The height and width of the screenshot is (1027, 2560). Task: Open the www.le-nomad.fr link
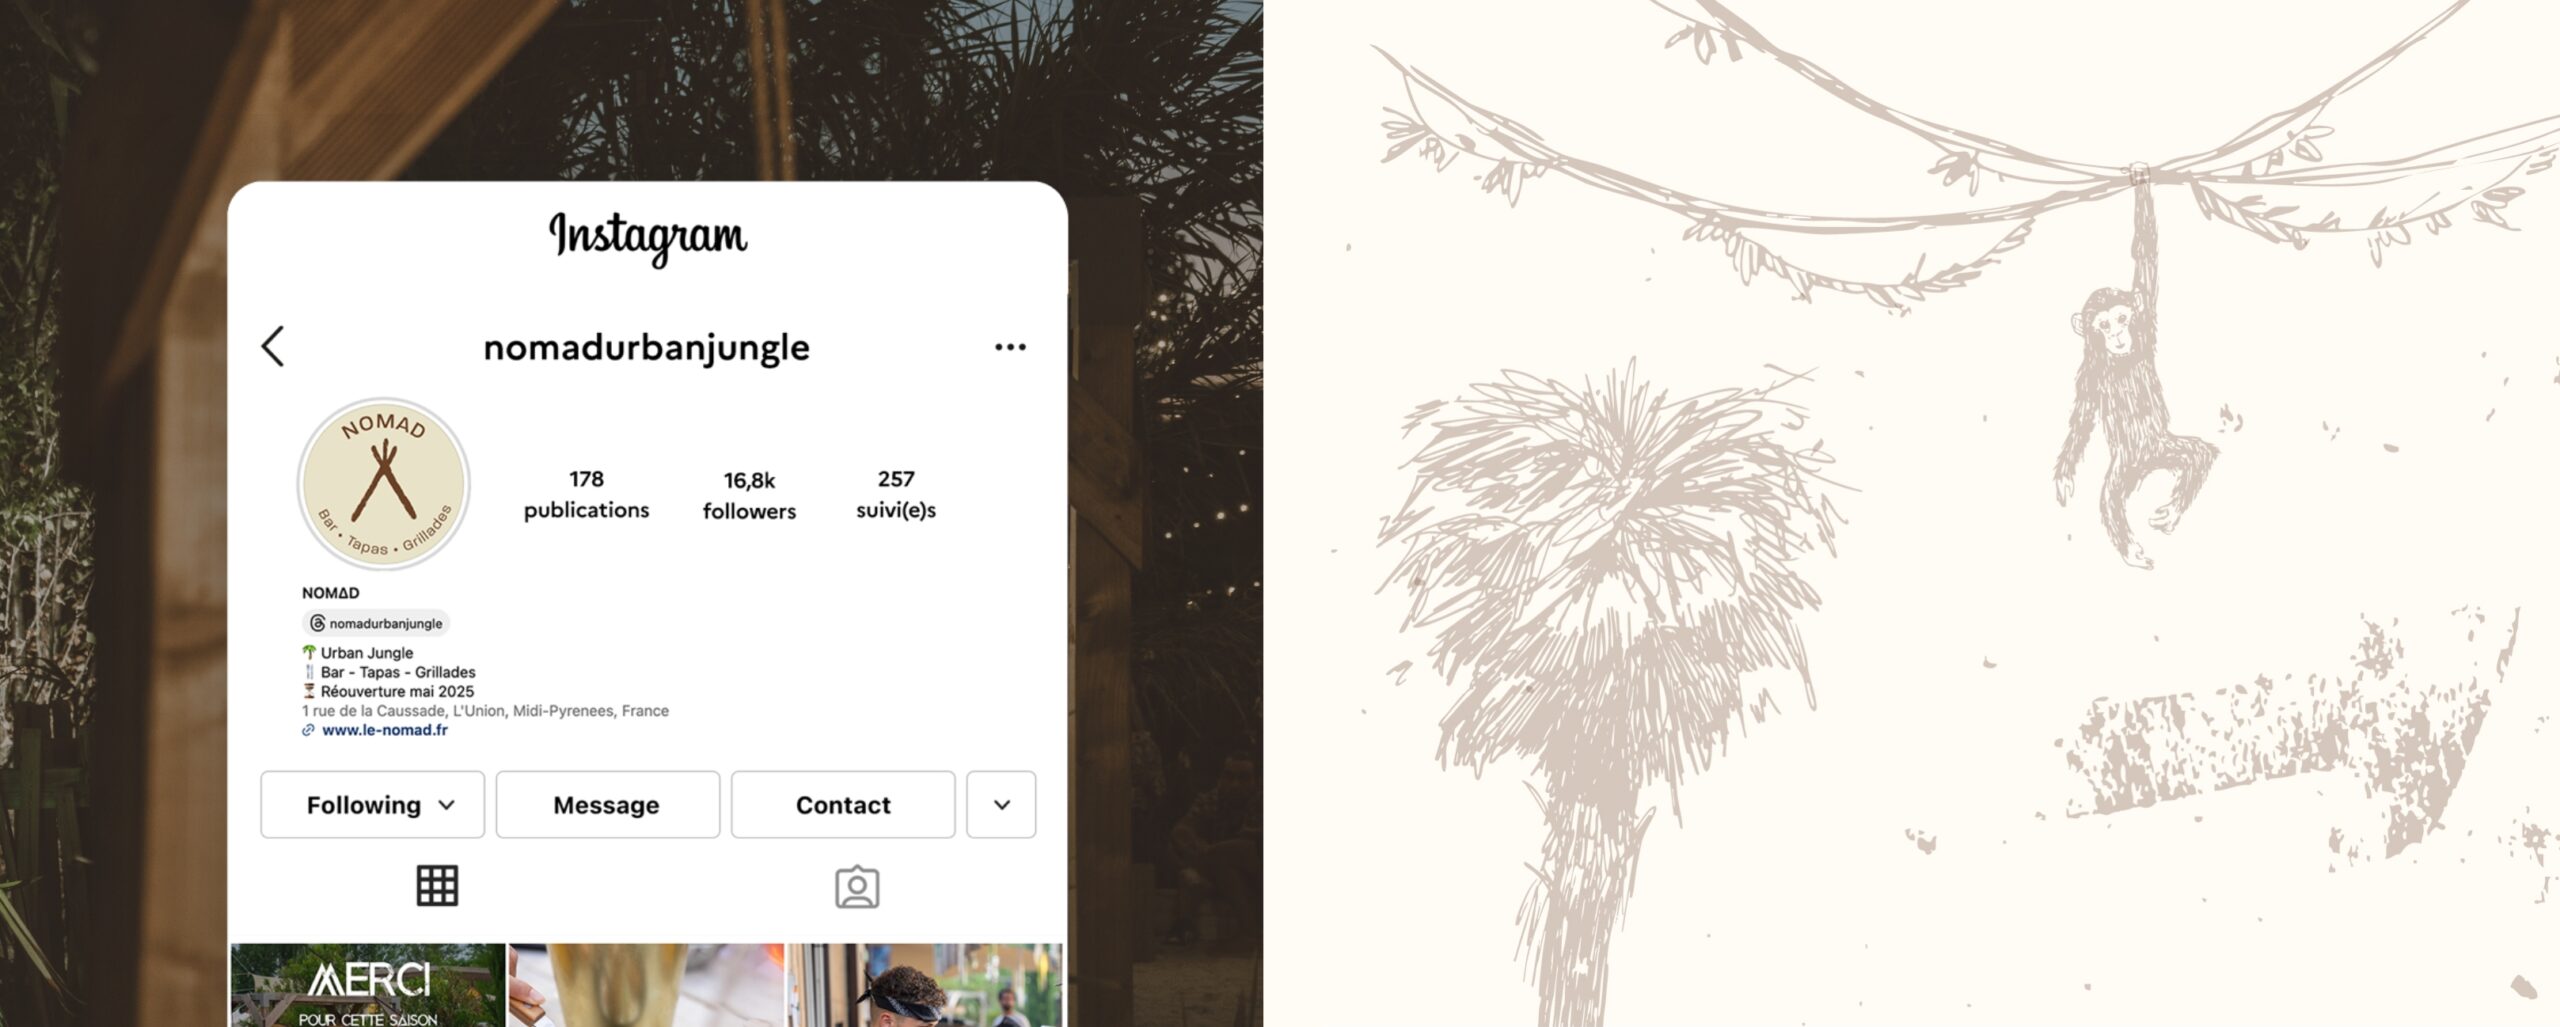(385, 730)
